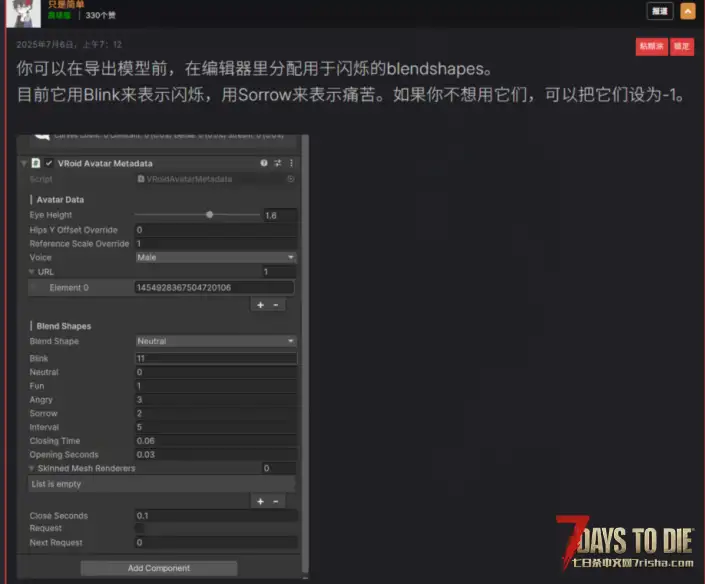The image size is (705, 584).
Task: Open the component three-dot options menu
Action: point(291,163)
